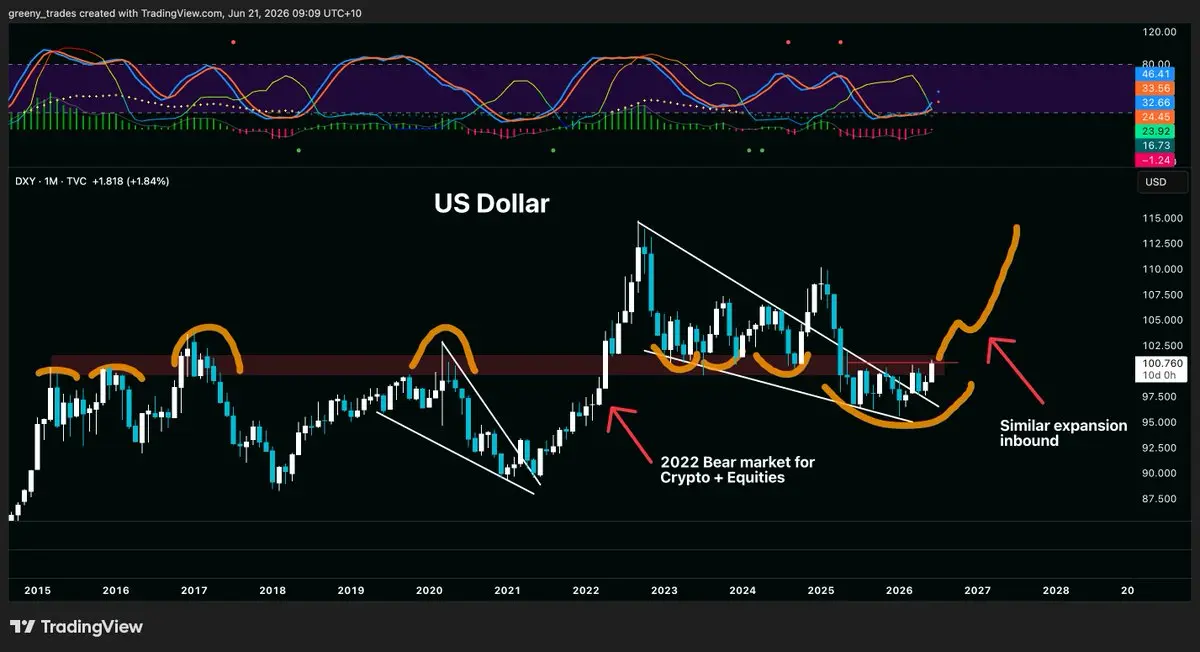
Task: Click the 120.00 indicator scale label
Action: pyautogui.click(x=1158, y=32)
